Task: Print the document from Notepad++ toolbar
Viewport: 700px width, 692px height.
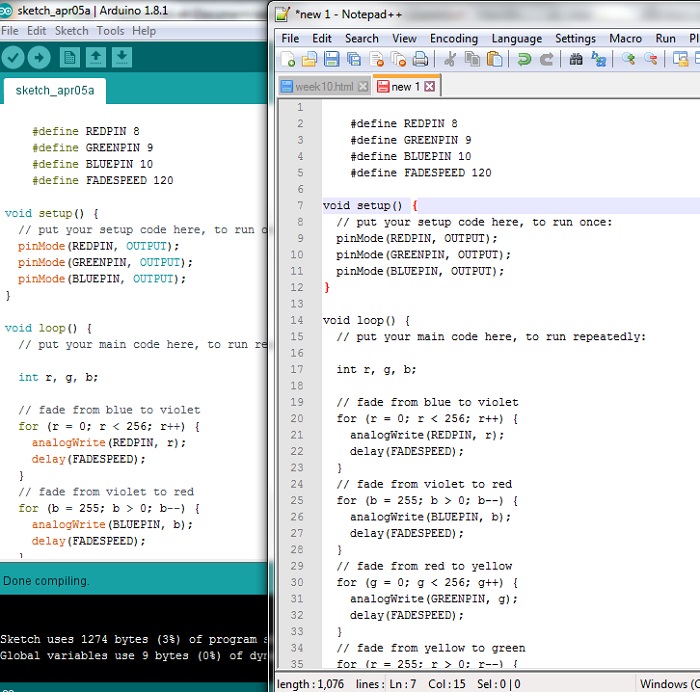Action: pos(420,59)
